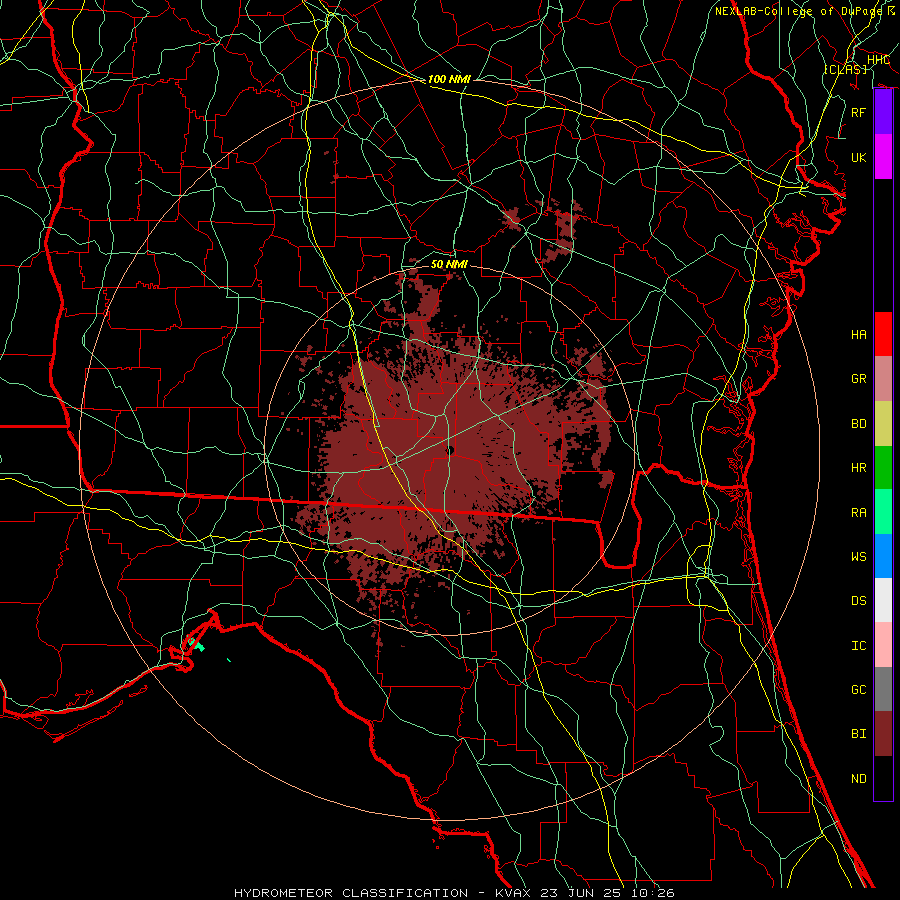Click the HHC product label

[x=878, y=60]
